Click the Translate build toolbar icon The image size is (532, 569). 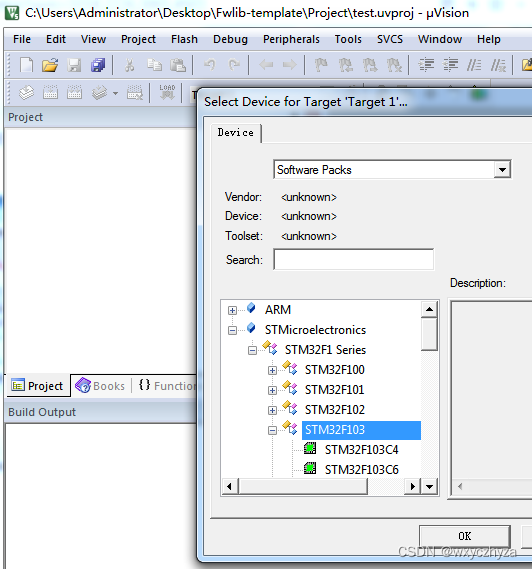click(26, 93)
